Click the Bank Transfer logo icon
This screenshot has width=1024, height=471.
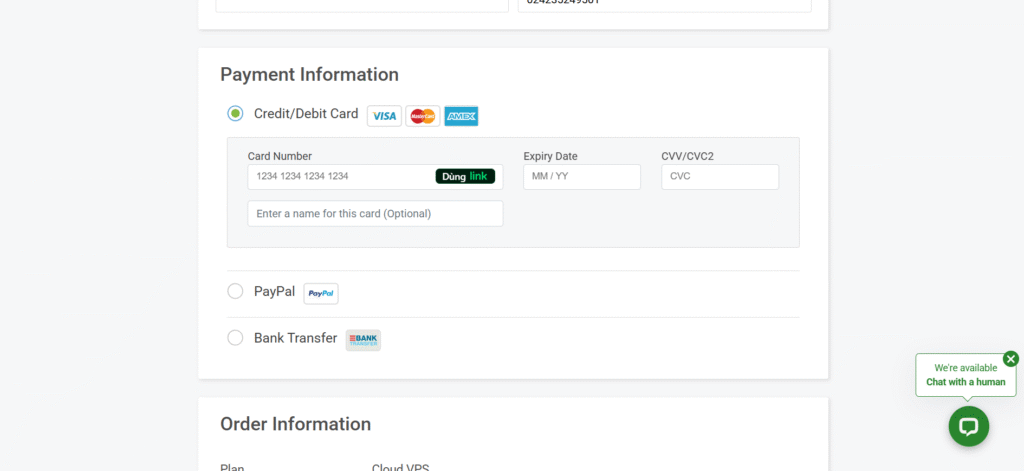tap(363, 340)
